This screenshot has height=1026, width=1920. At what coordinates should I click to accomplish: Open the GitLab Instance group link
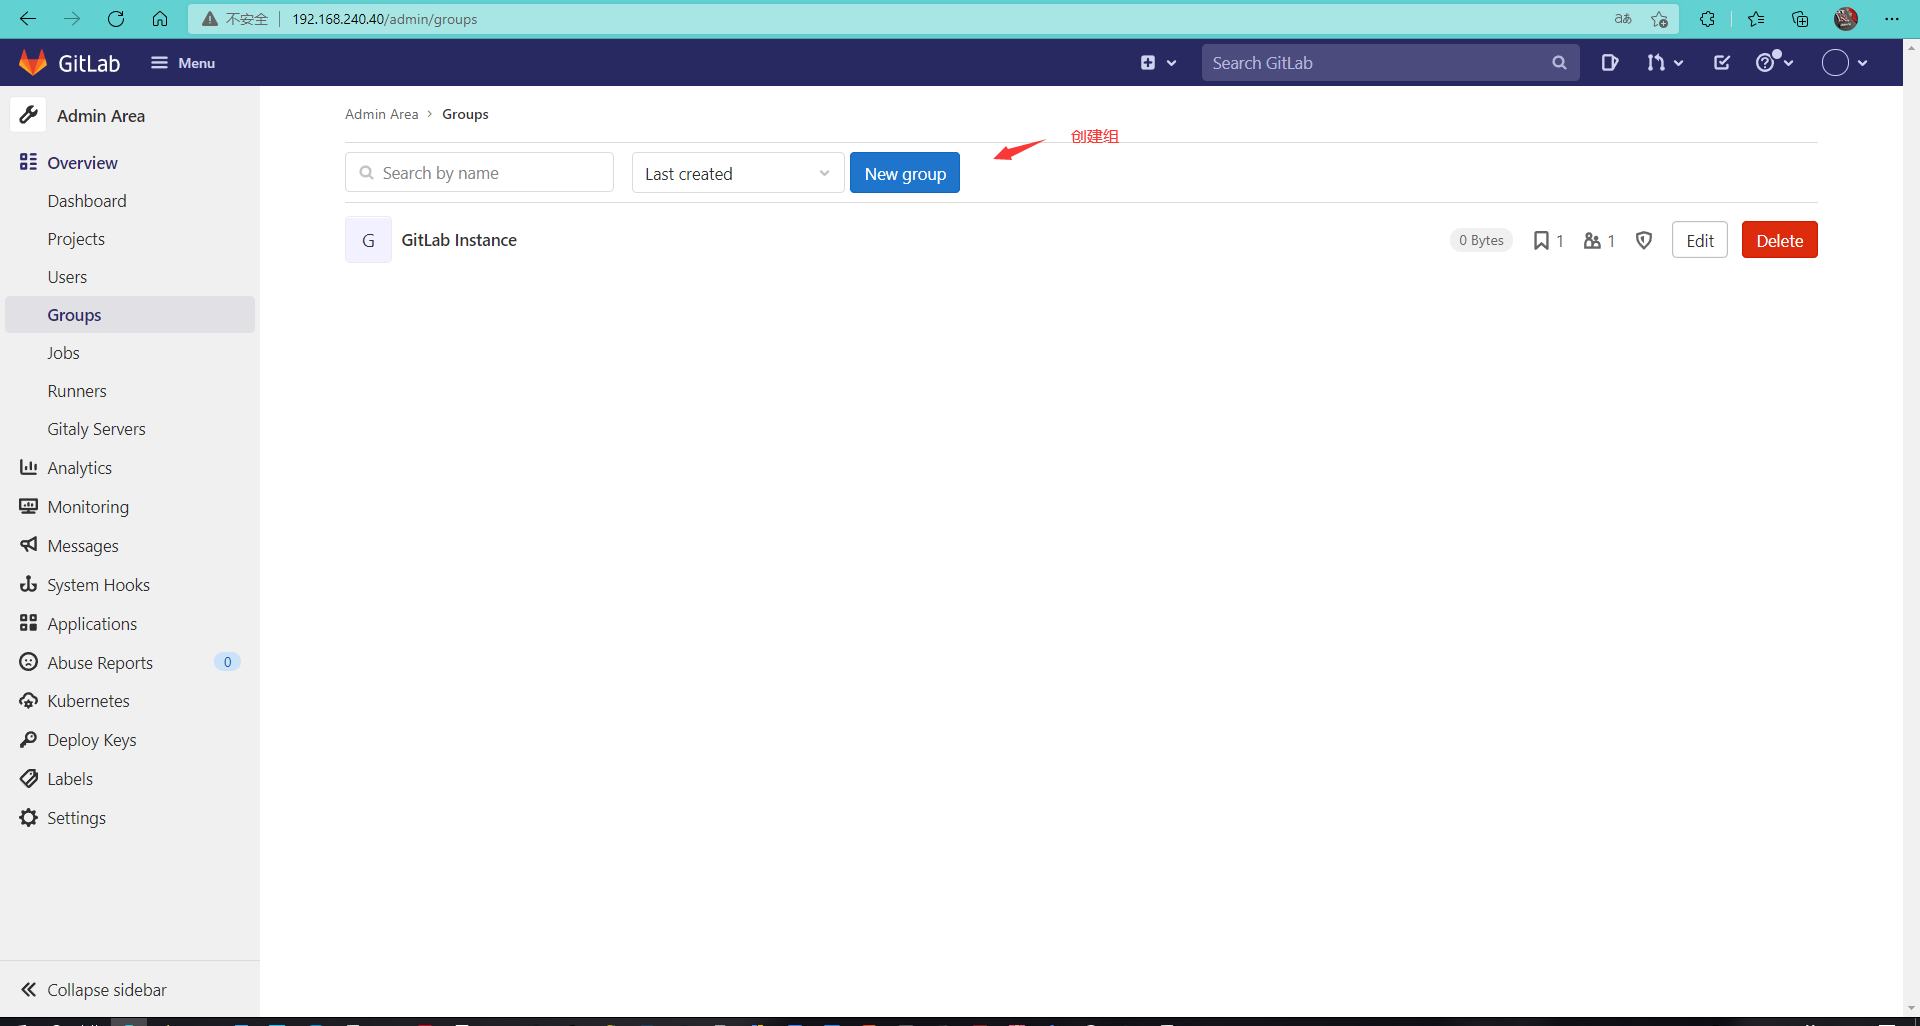pos(459,239)
